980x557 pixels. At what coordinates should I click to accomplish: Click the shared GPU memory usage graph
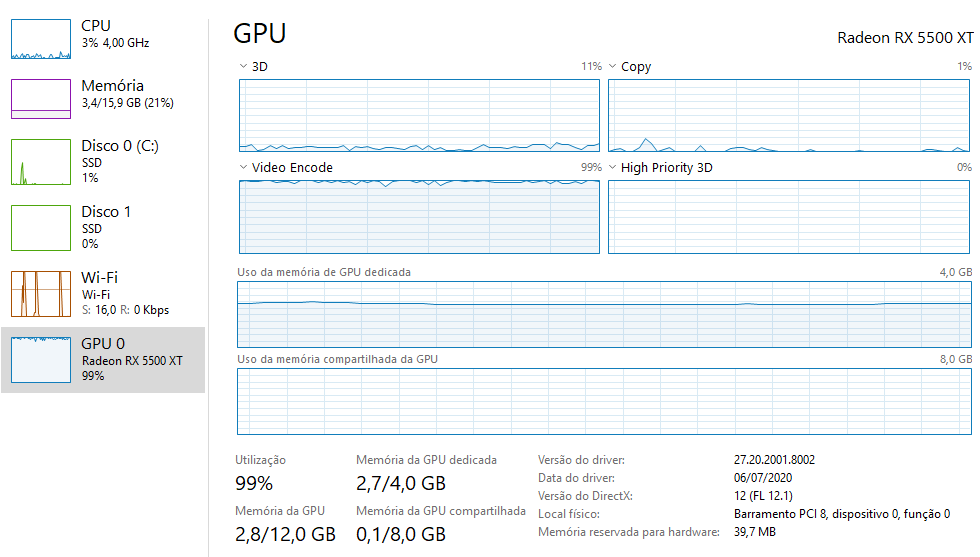click(x=604, y=401)
